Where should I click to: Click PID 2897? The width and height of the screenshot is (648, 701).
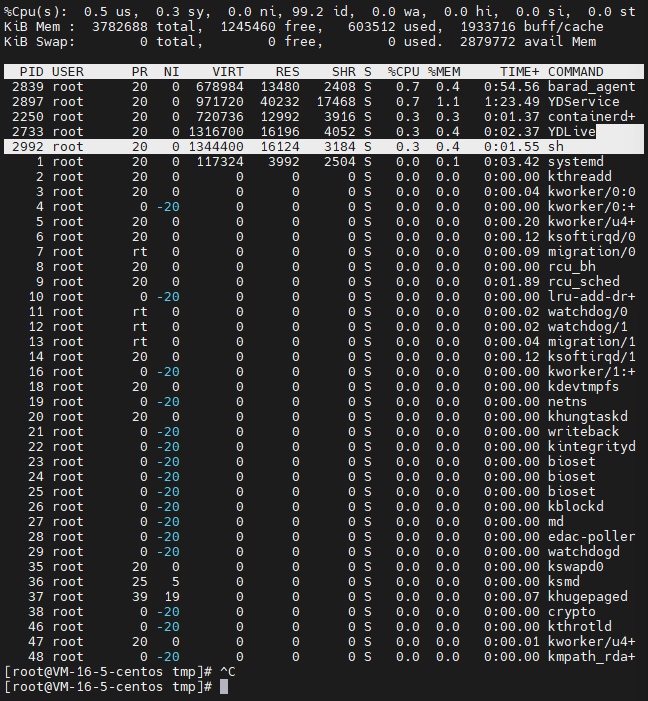[28, 101]
